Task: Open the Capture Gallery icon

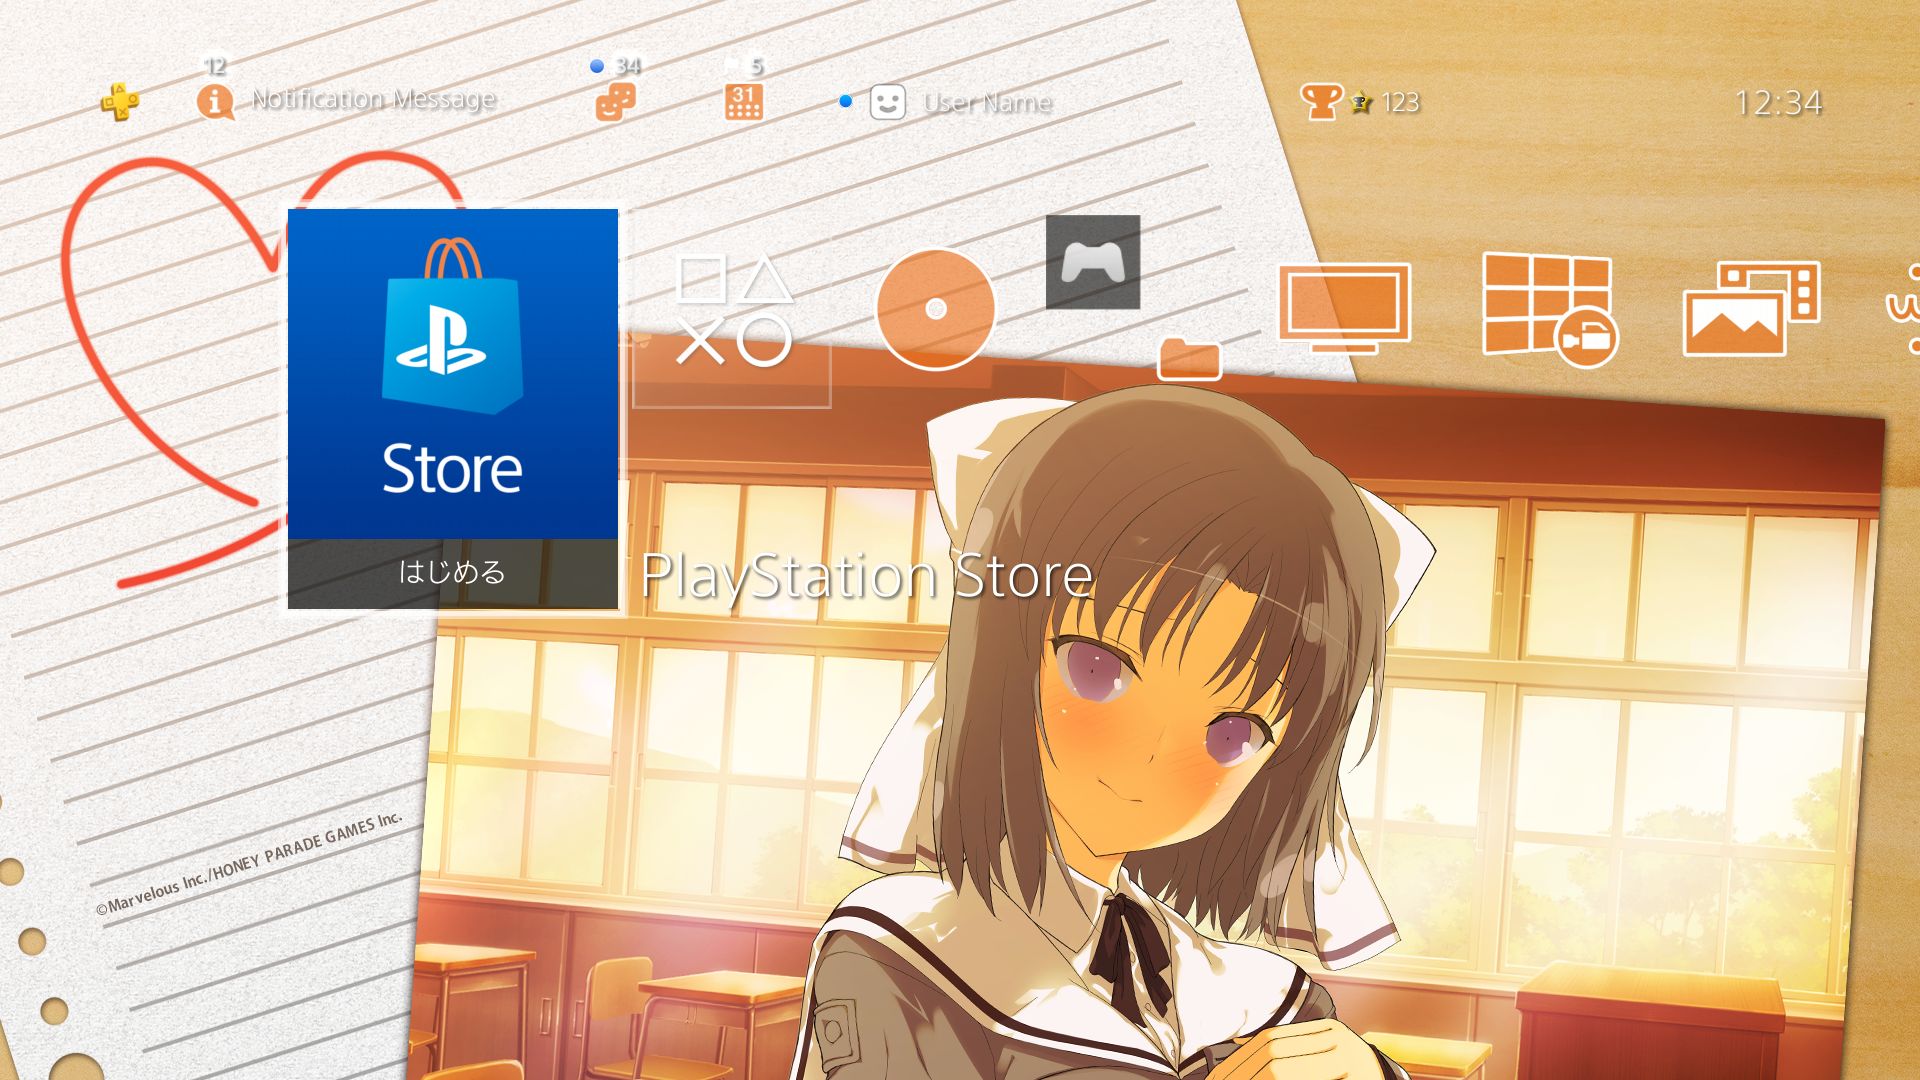Action: pyautogui.click(x=1751, y=308)
